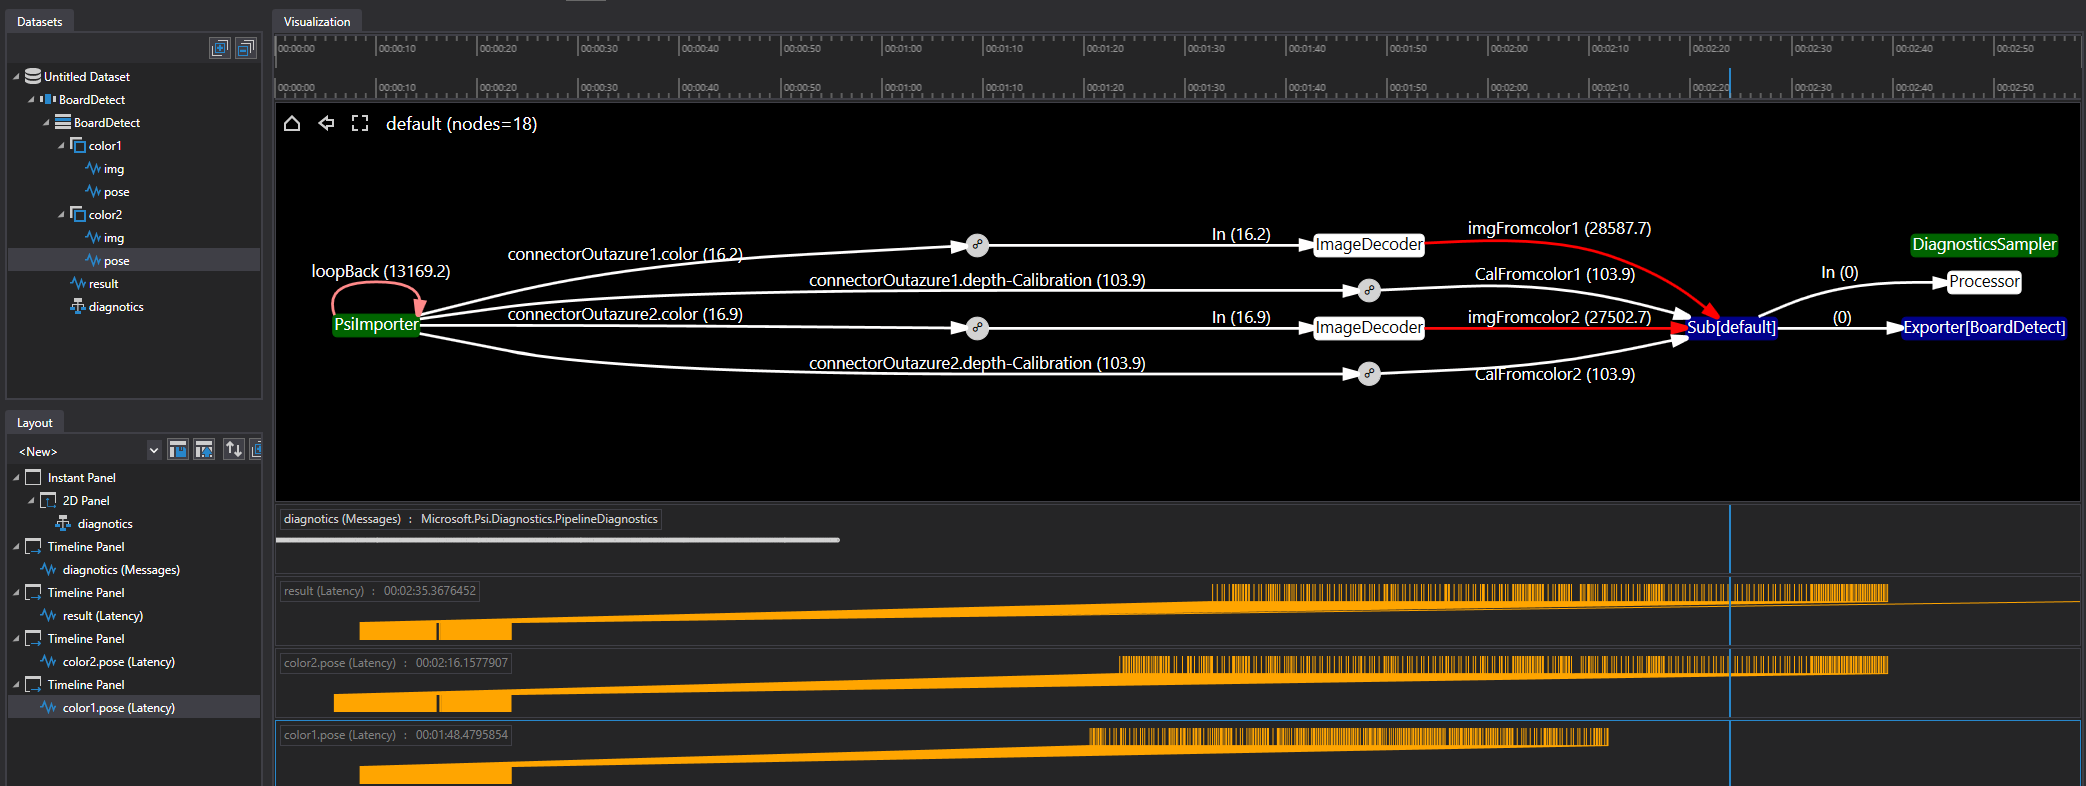This screenshot has width=2086, height=786.
Task: Click the imgFromcolor1 (28587.7) edge label
Action: (1559, 228)
